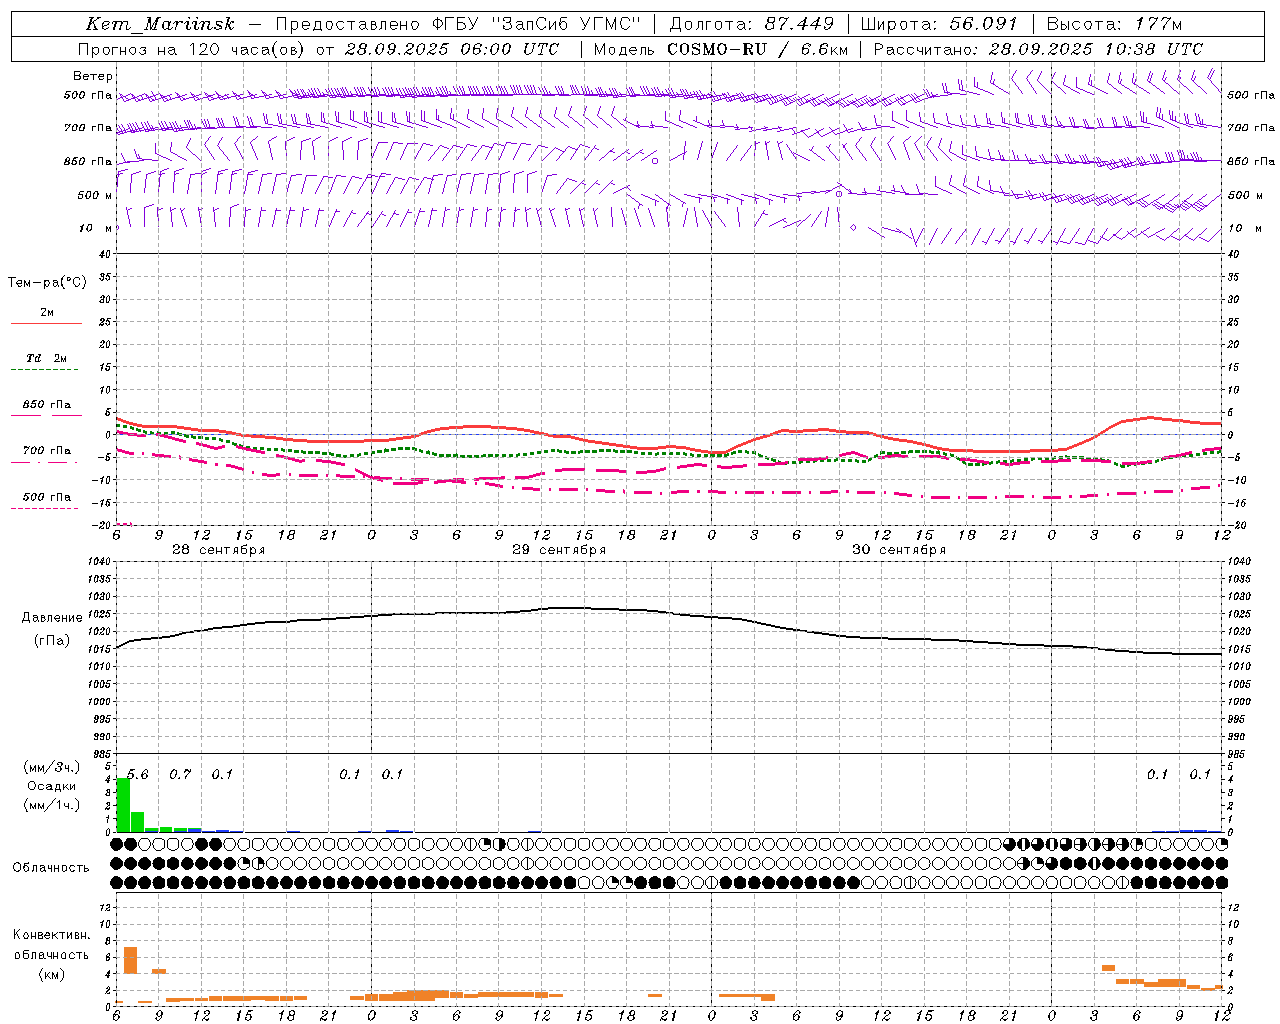Click the date label 29 сентября

559,550
